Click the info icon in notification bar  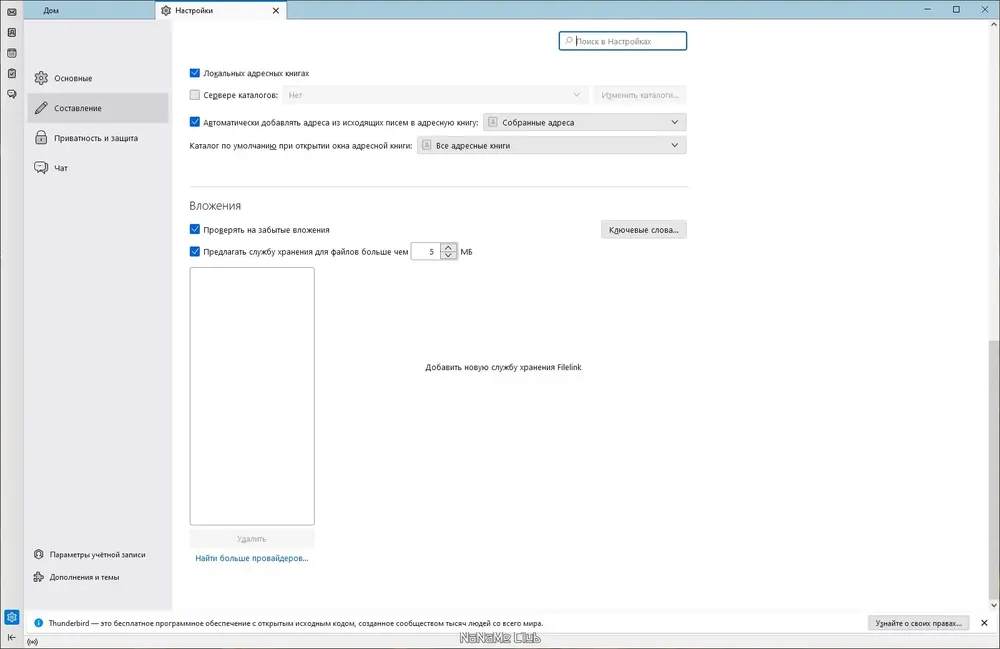pos(38,623)
